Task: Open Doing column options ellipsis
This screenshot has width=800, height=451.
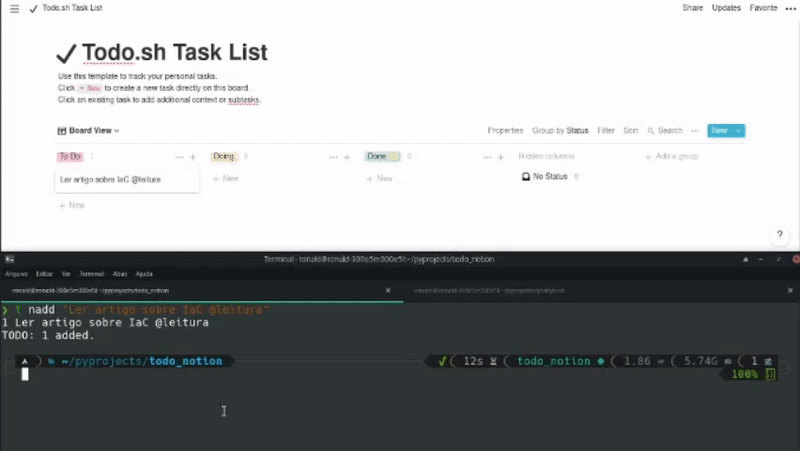Action: (333, 157)
